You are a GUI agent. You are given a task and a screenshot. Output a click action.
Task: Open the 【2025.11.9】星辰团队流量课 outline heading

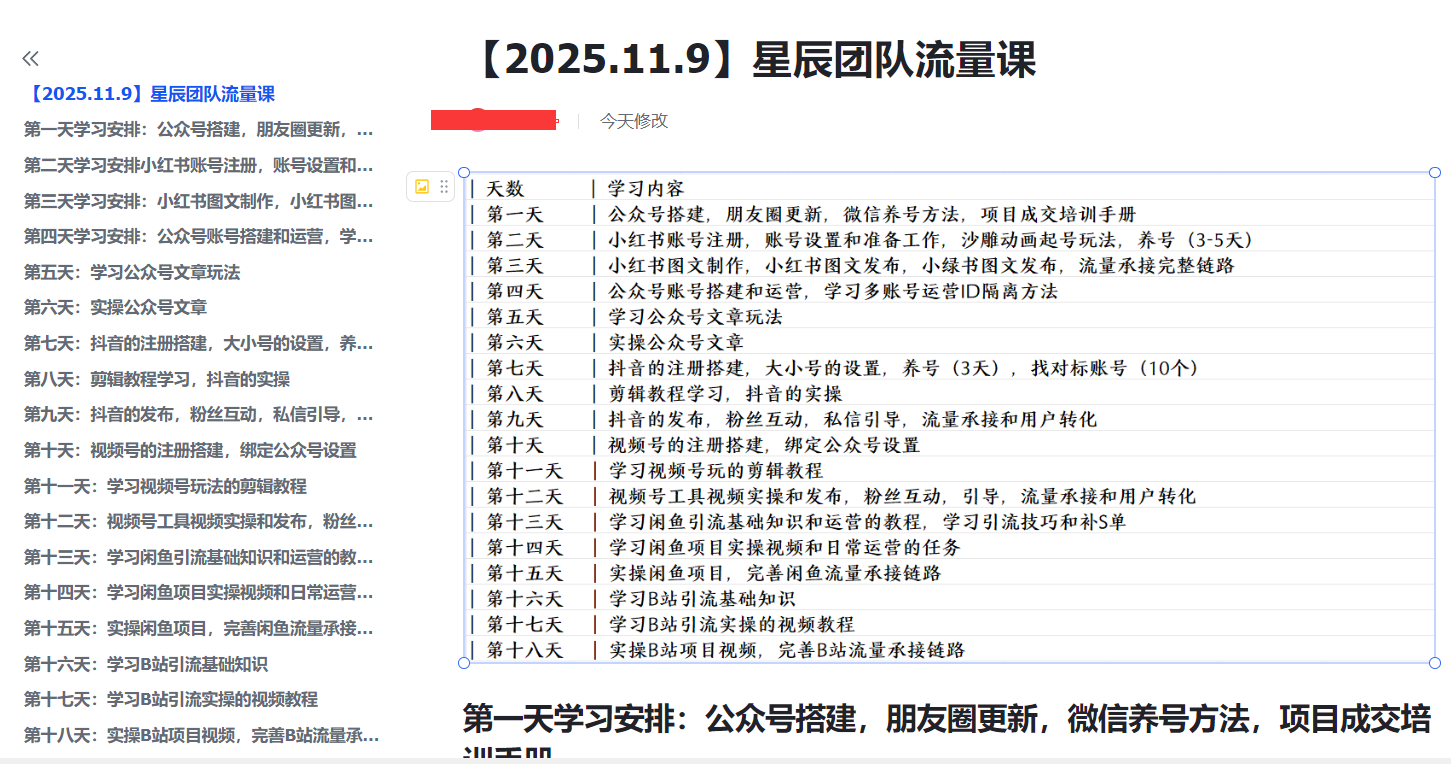[x=150, y=95]
